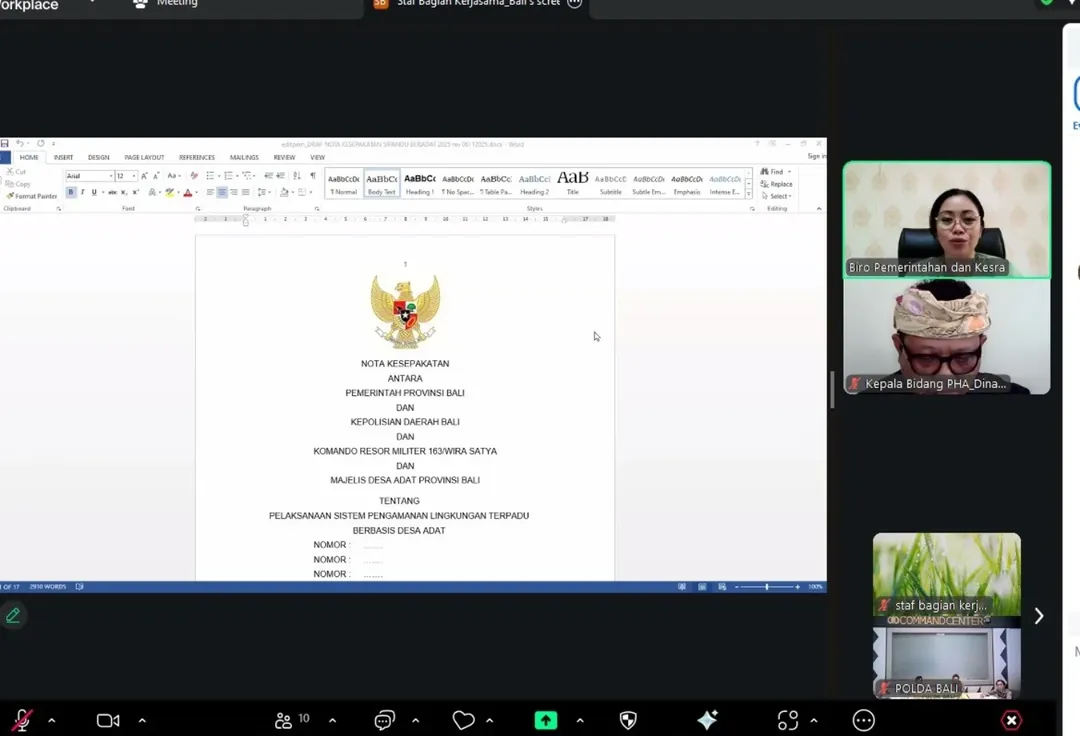1080x736 pixels.
Task: Expand video options arrow beside camera
Action: (x=142, y=720)
